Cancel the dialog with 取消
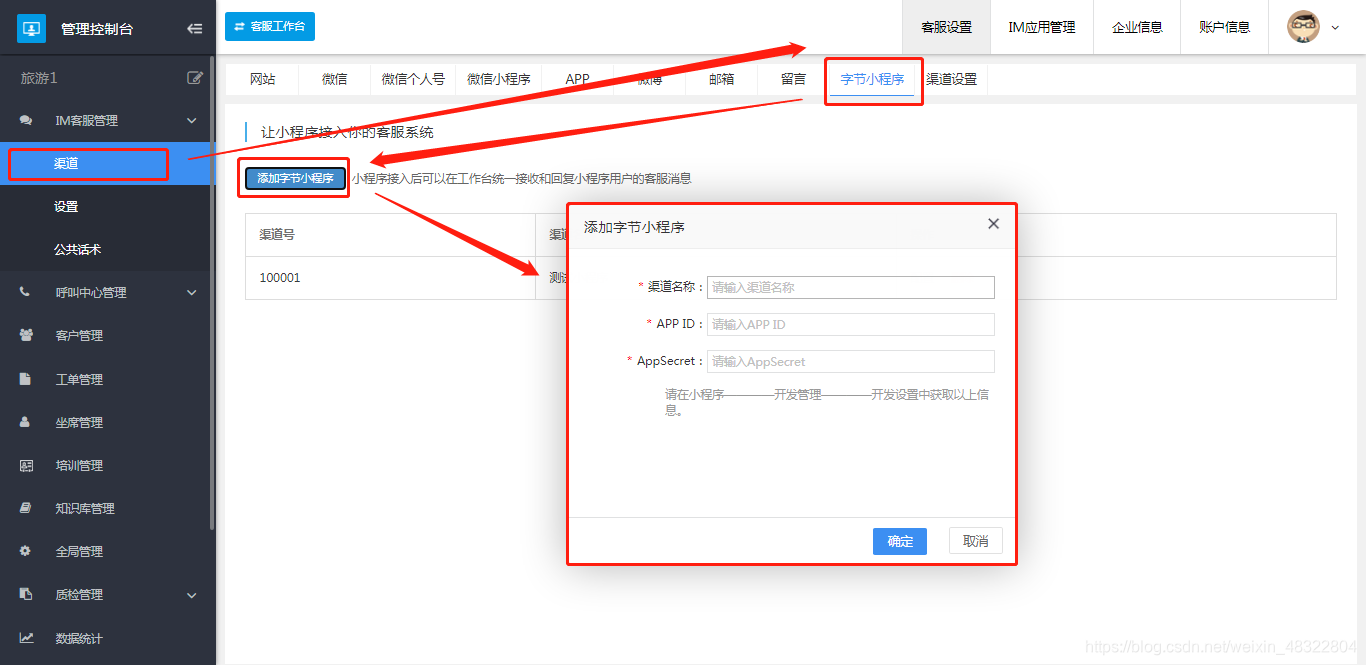The image size is (1366, 665). [x=976, y=541]
